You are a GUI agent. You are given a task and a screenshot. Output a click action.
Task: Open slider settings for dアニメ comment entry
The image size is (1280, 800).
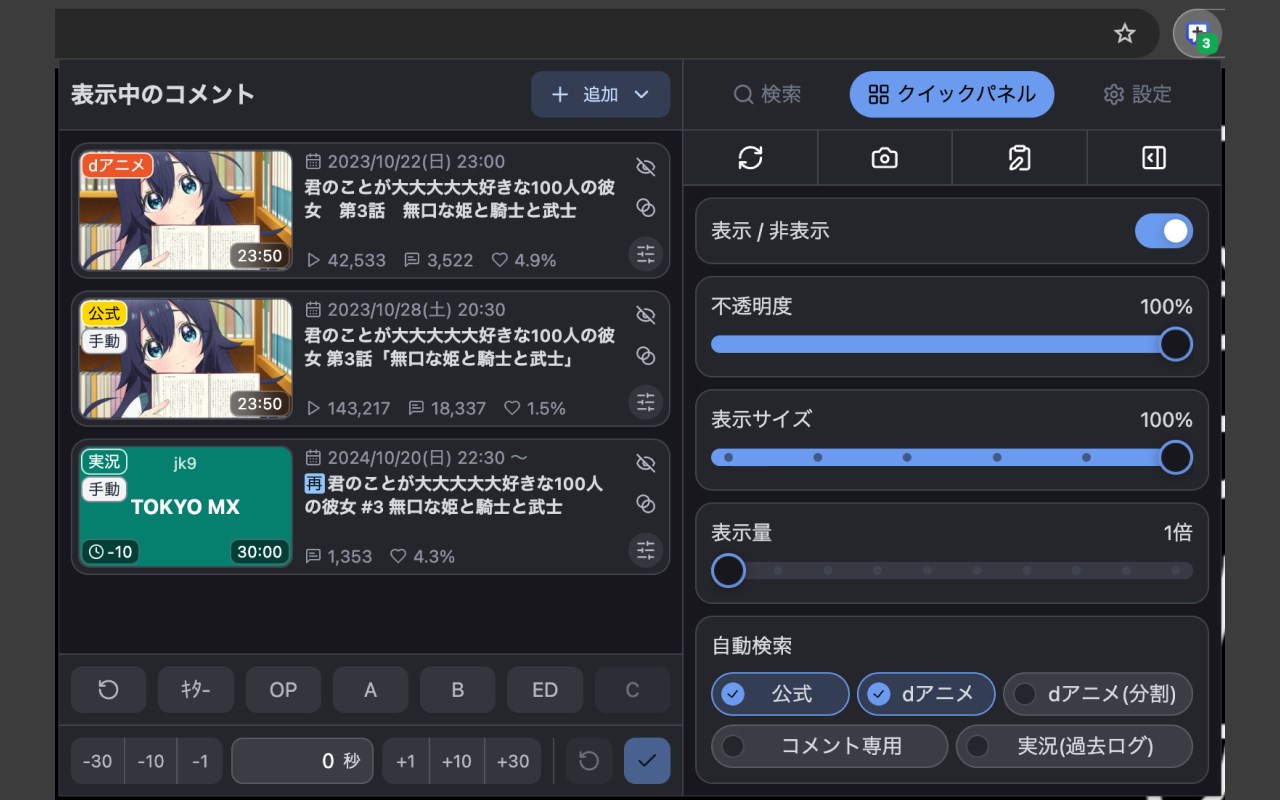(x=646, y=254)
